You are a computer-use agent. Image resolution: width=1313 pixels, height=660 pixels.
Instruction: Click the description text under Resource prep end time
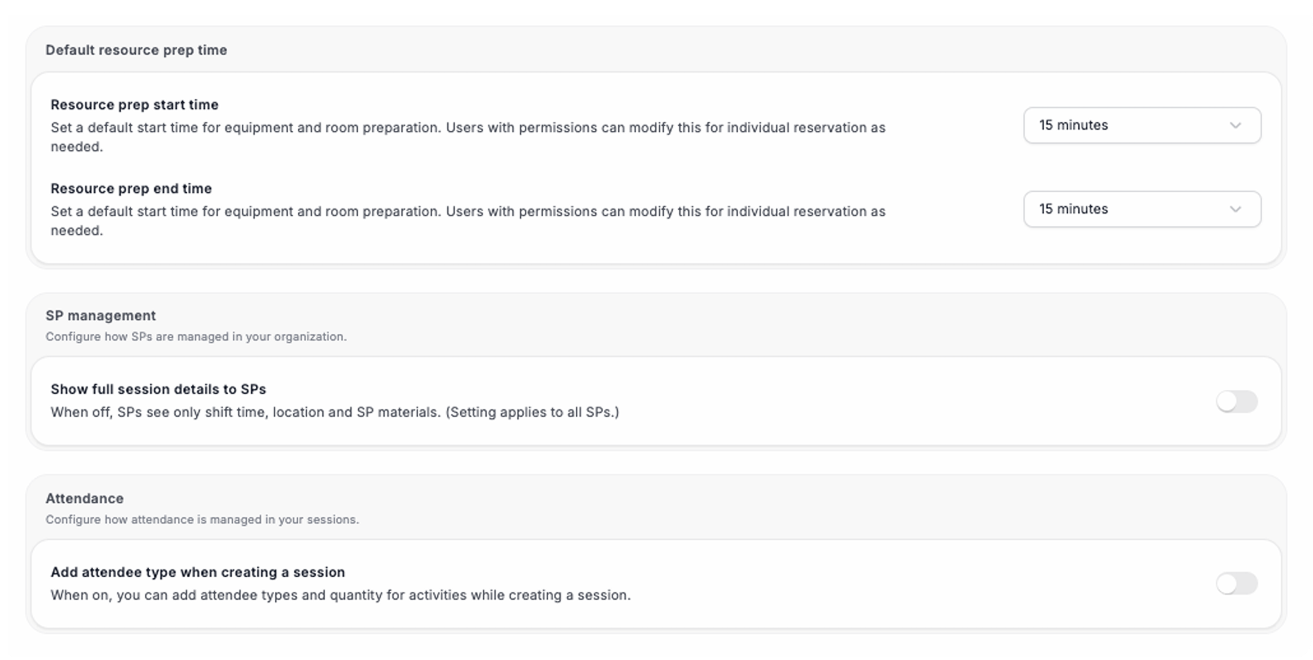(x=468, y=221)
